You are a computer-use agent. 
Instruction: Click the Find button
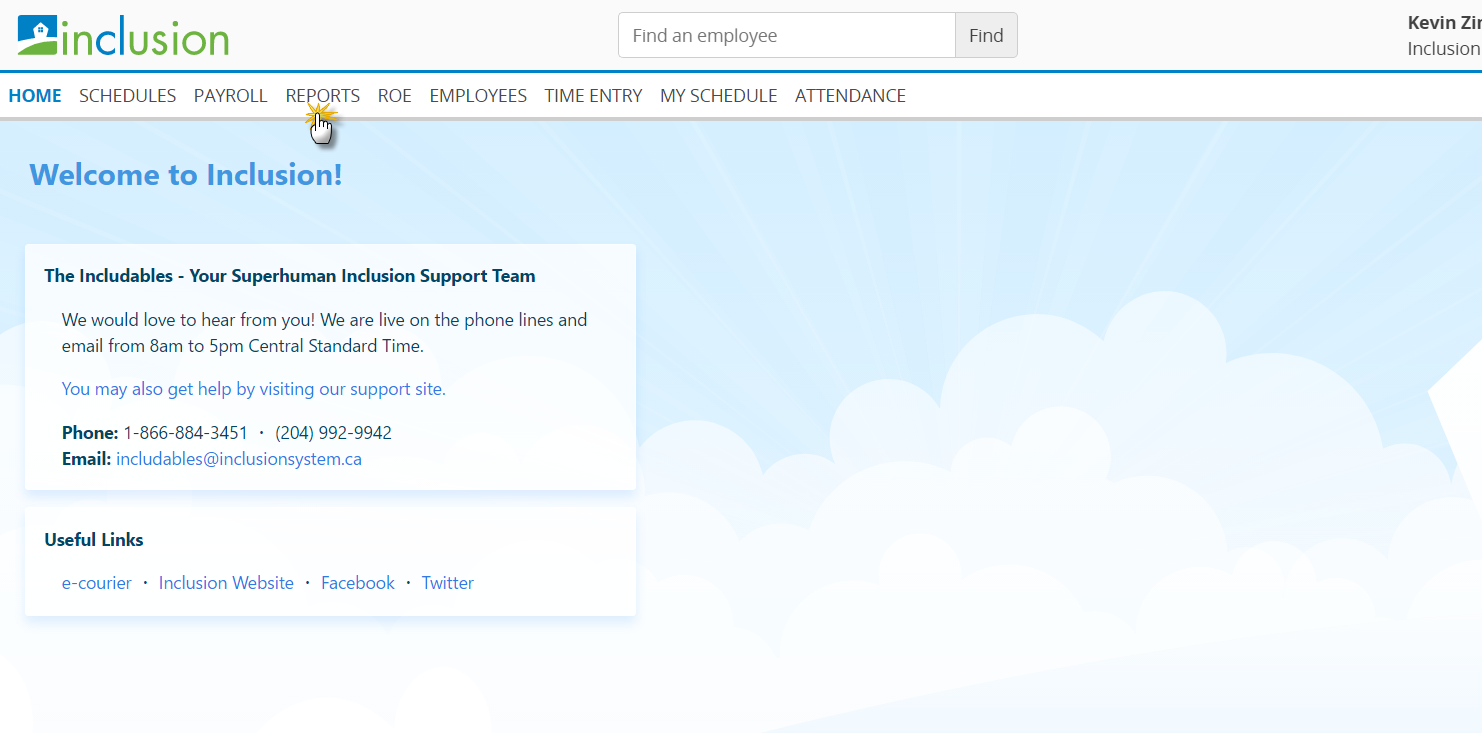pos(986,35)
